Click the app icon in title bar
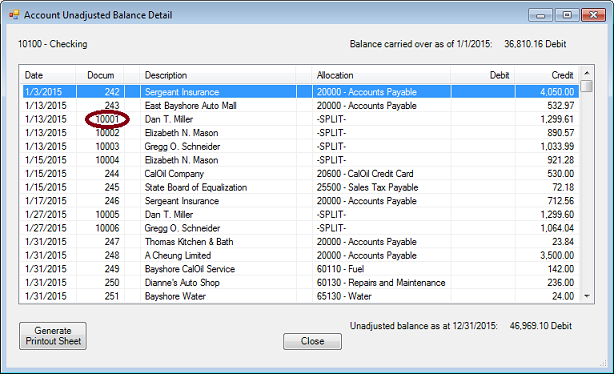 pos(14,15)
